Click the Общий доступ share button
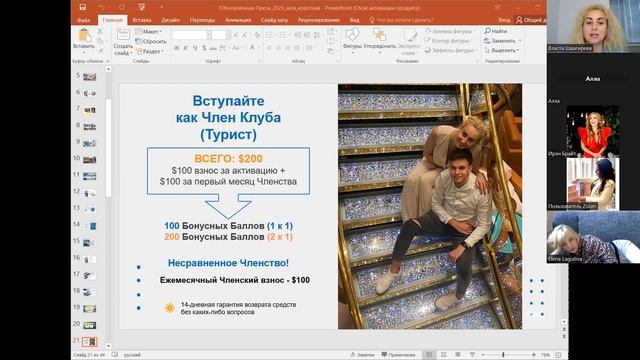Screen dimensions: 640x360 point(531,20)
